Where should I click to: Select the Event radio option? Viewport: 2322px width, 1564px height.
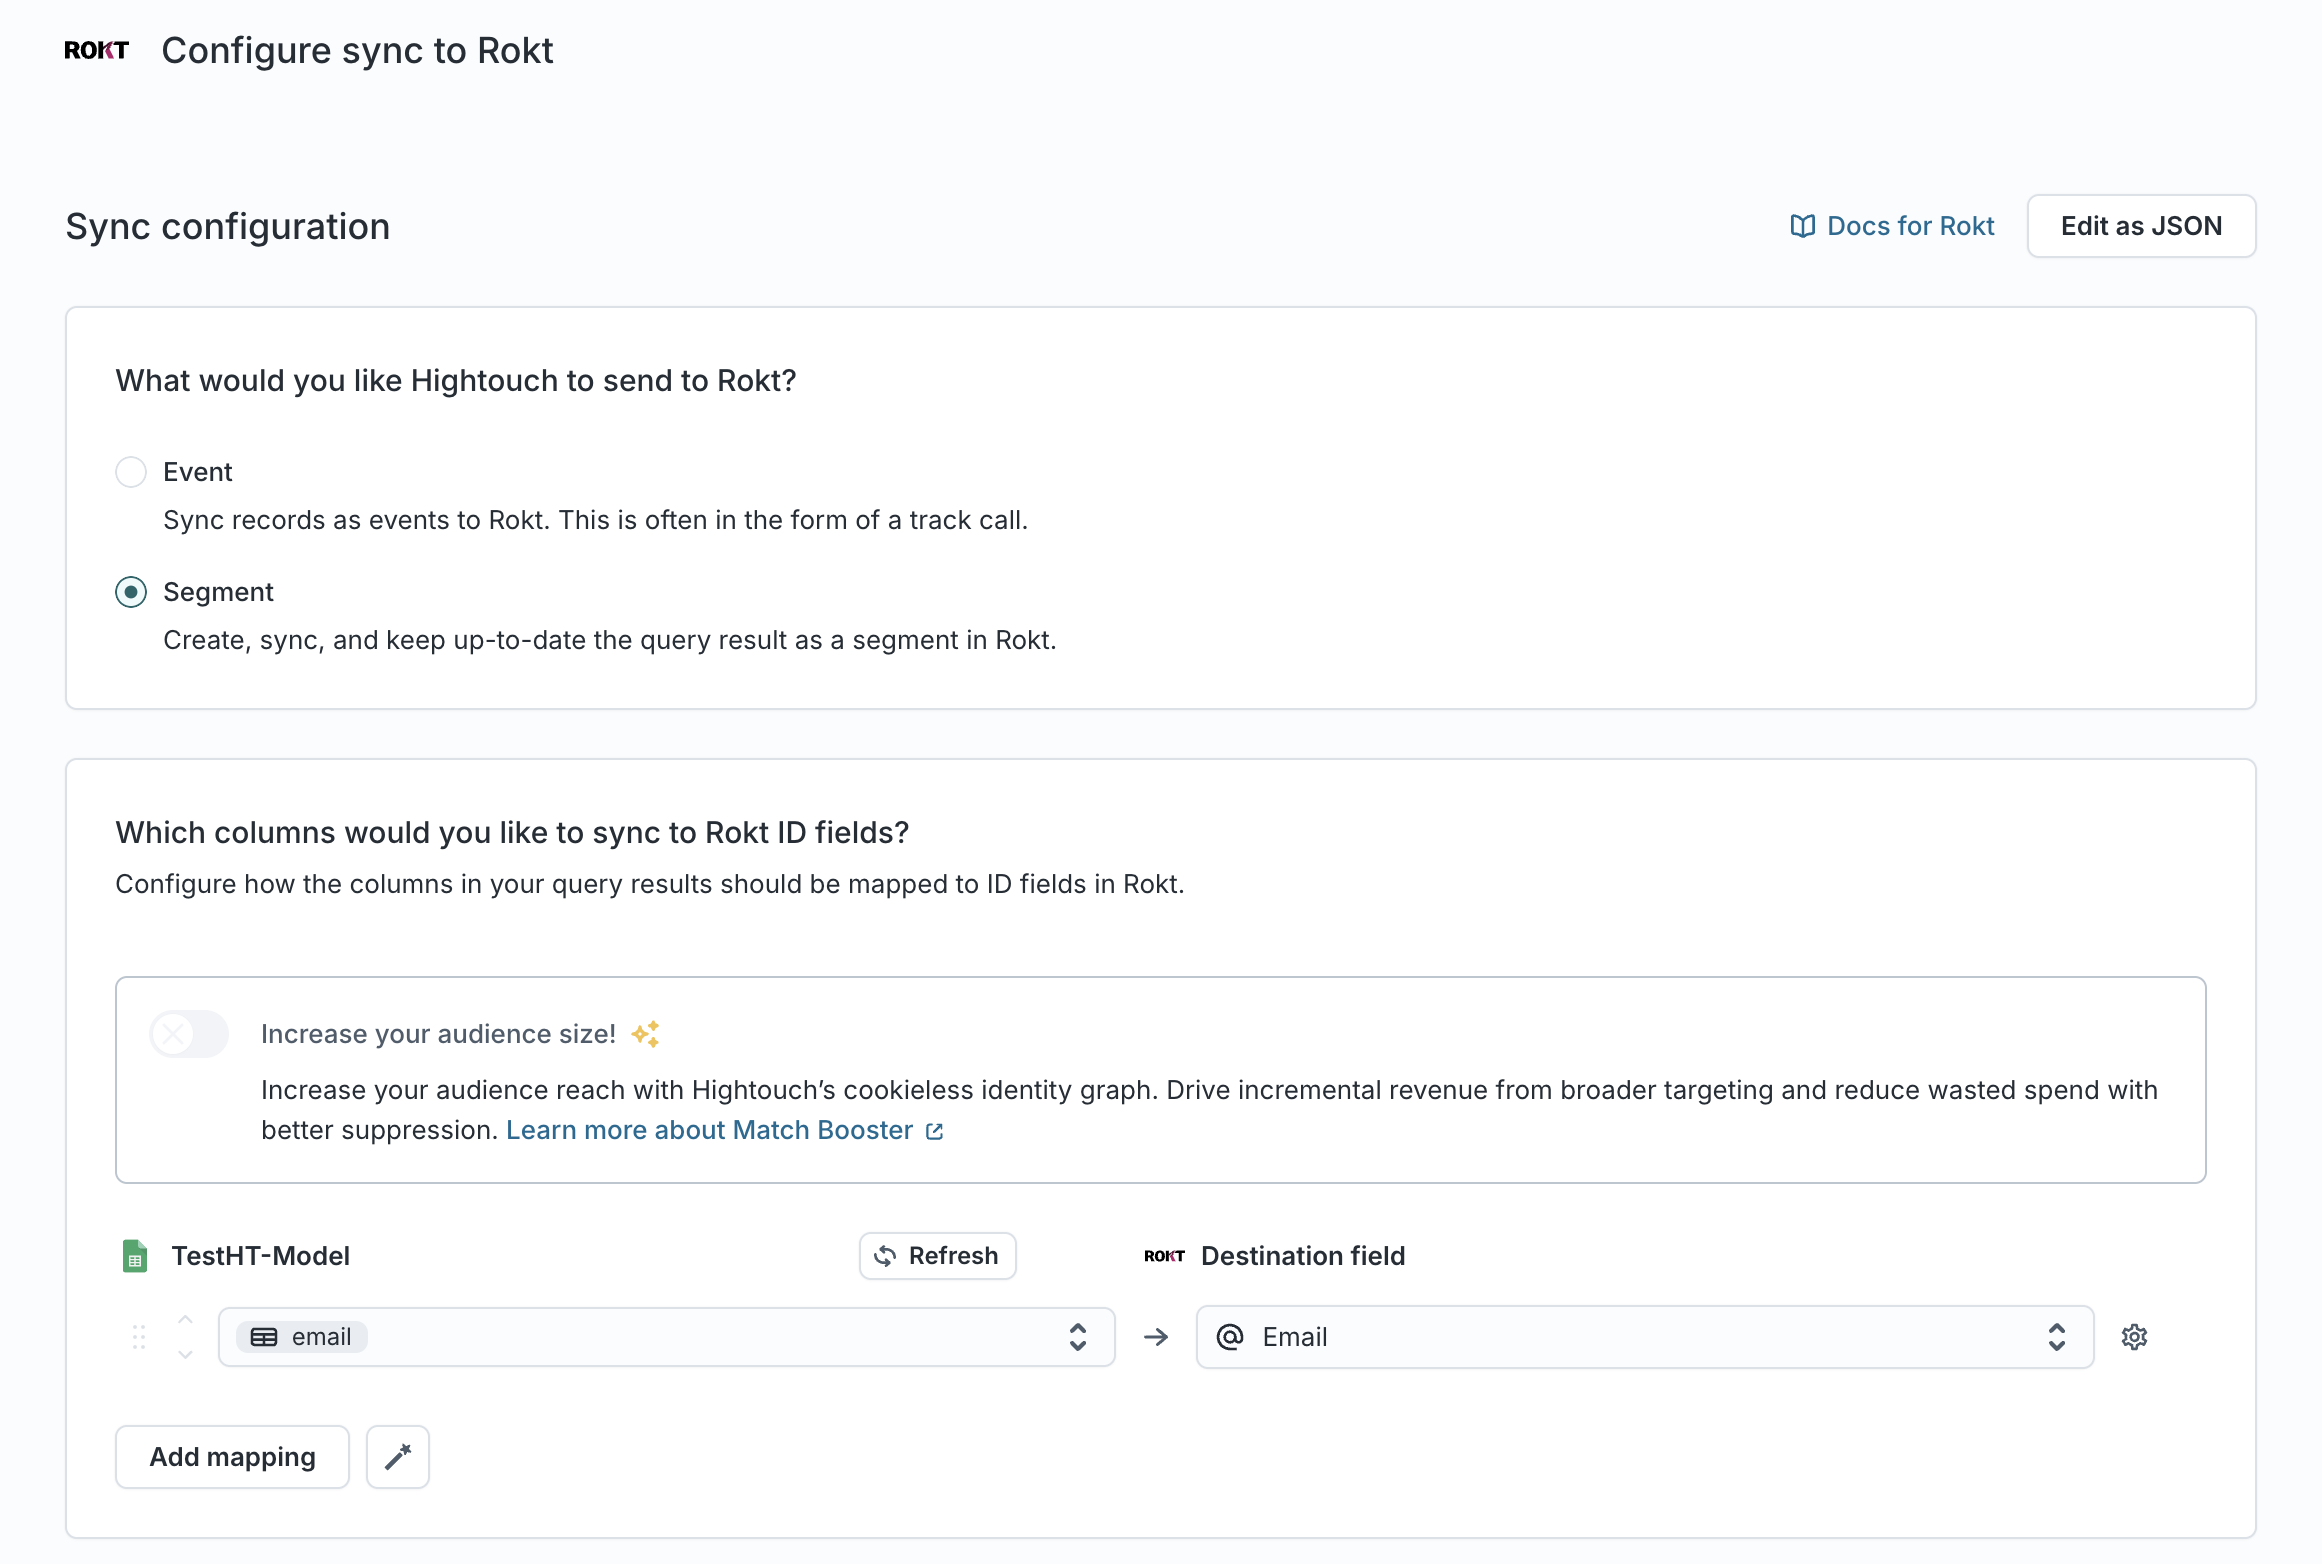pyautogui.click(x=131, y=472)
